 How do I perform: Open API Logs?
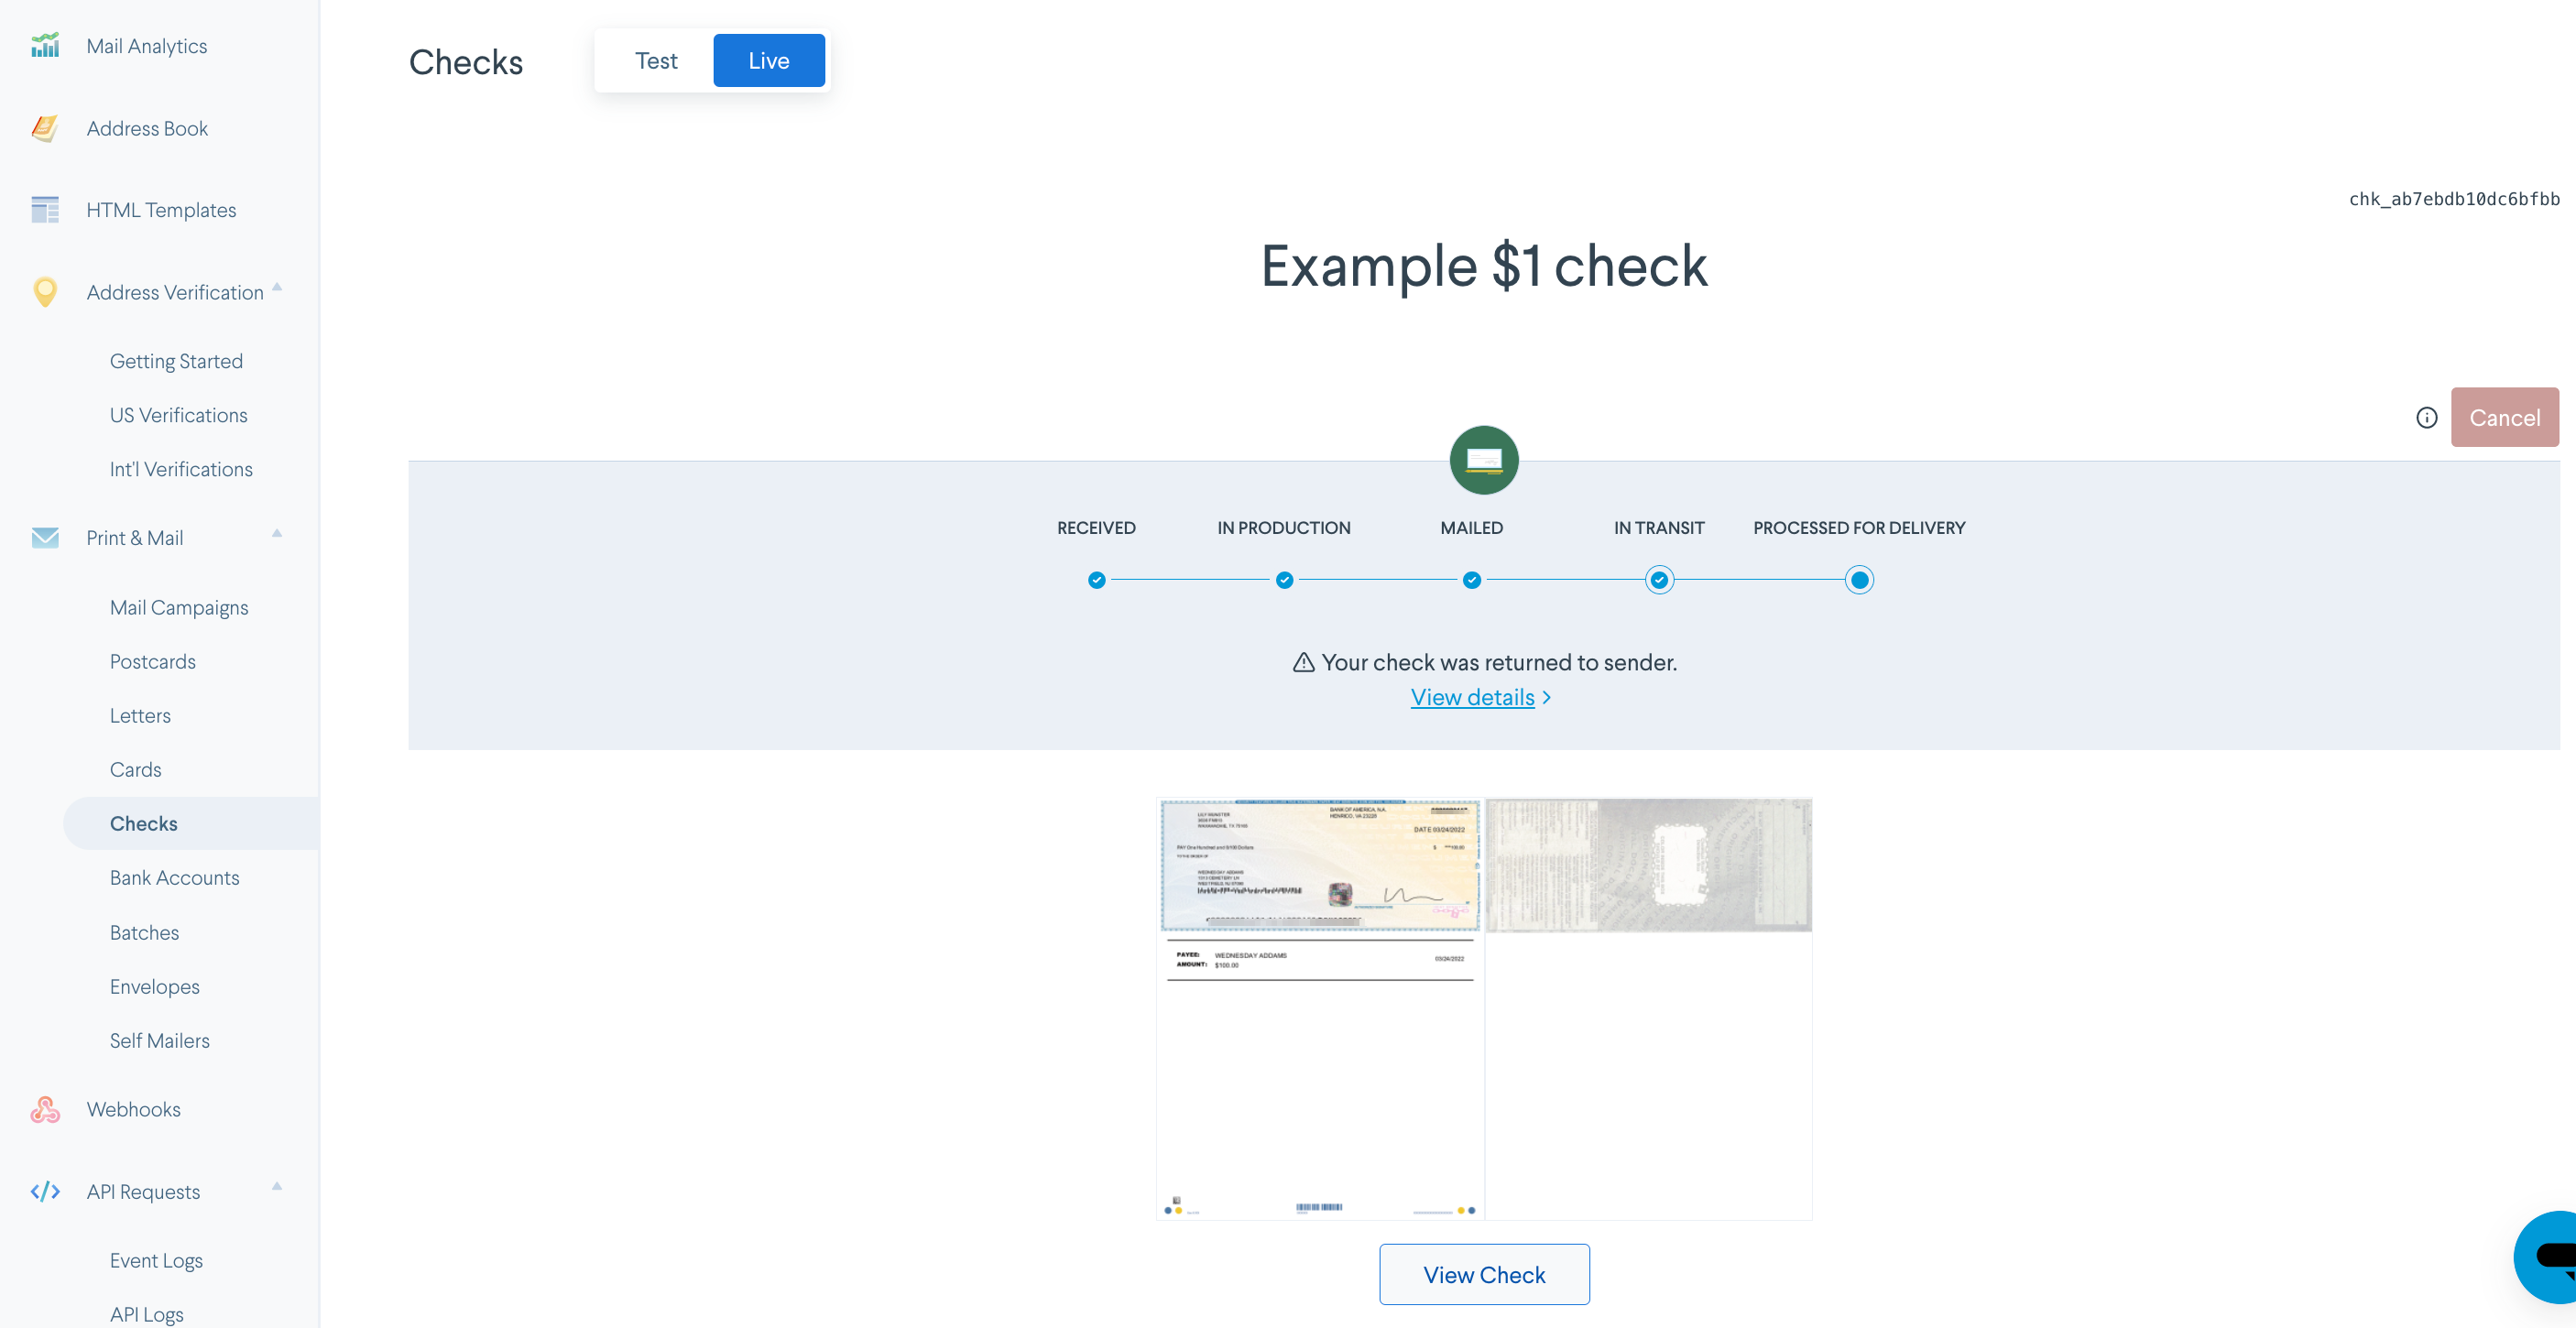coord(146,1314)
